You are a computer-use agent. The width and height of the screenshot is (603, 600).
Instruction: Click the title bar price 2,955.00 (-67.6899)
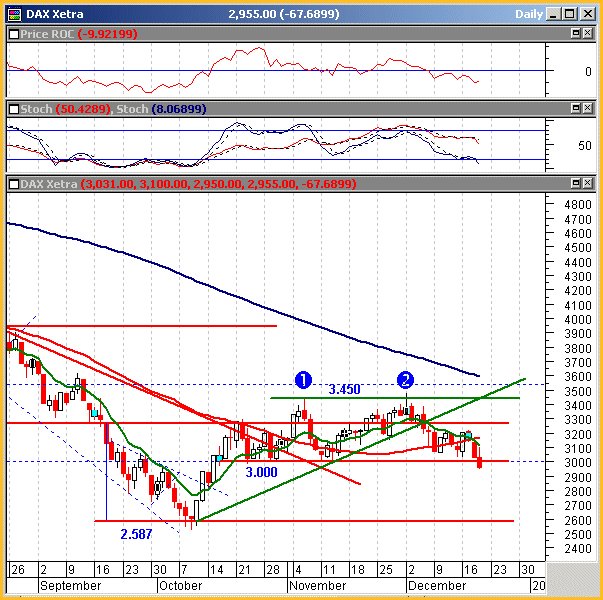(x=284, y=14)
